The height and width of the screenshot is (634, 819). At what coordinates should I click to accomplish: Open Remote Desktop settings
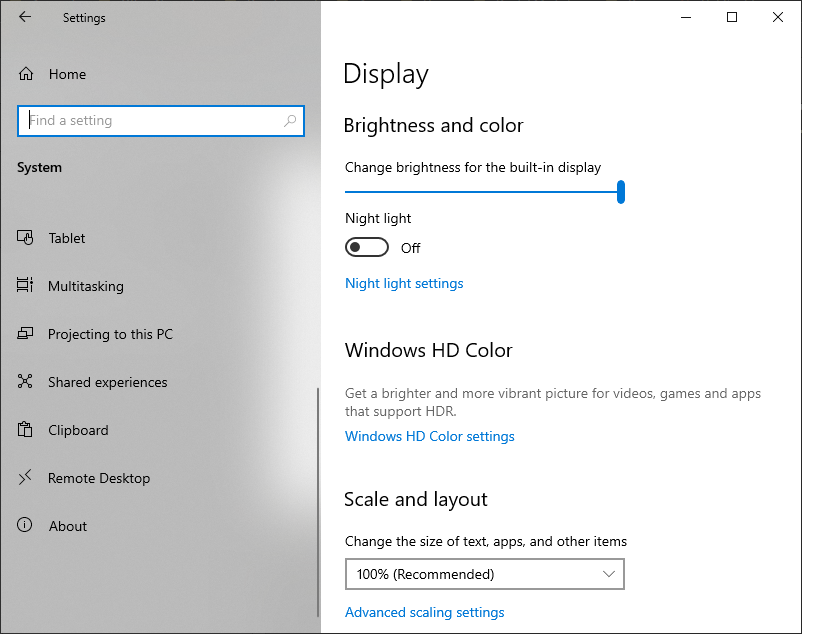pos(99,478)
